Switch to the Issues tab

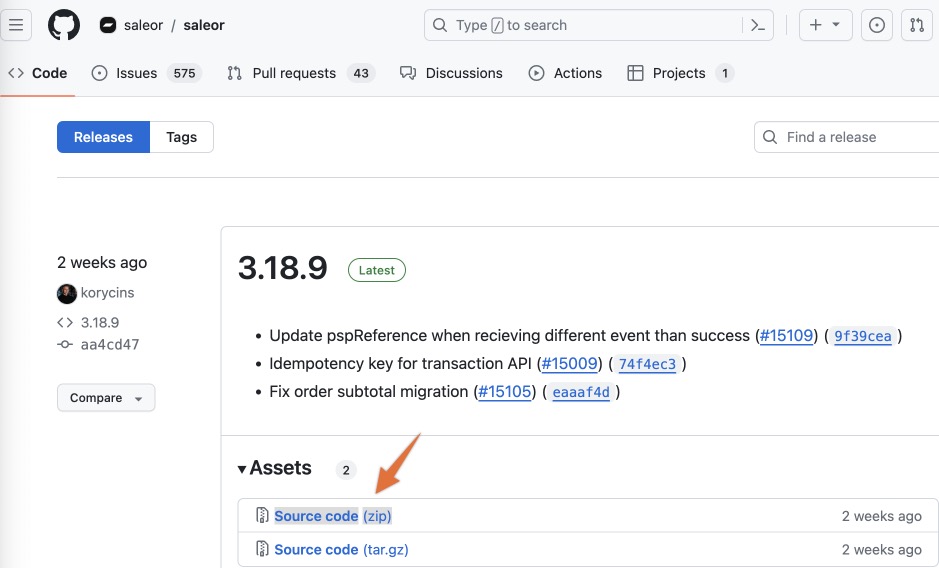(x=146, y=73)
